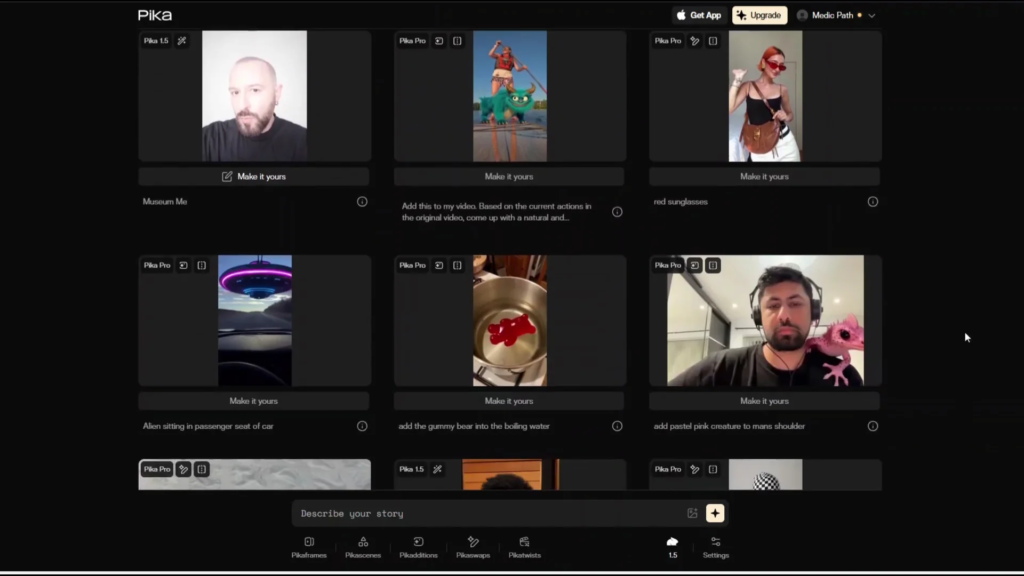
Task: Click the Upgrade button
Action: click(x=759, y=15)
